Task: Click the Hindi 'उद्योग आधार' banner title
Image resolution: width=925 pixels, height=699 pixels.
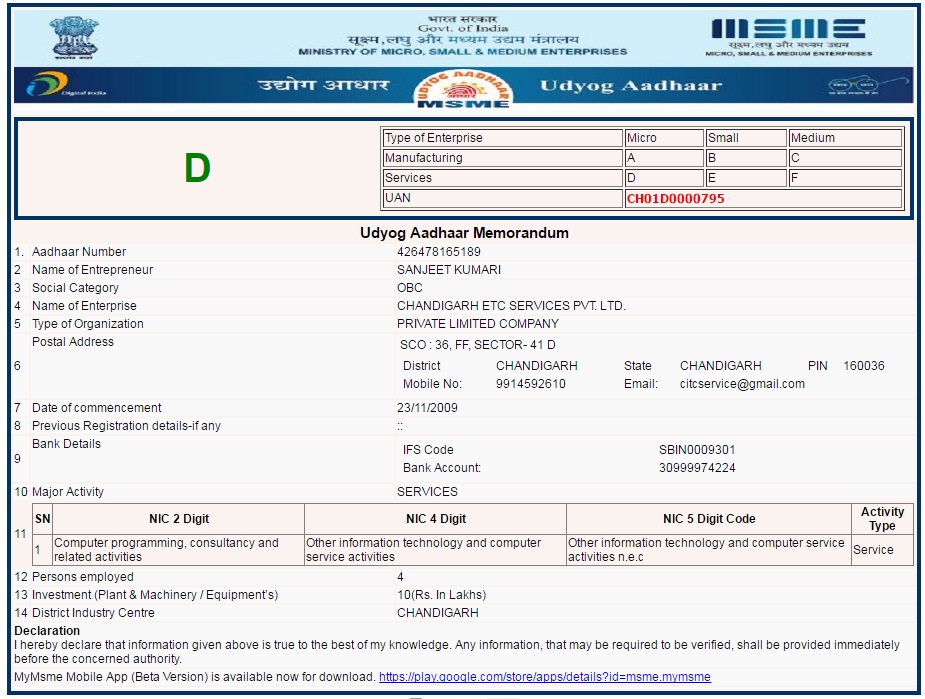Action: [x=323, y=85]
